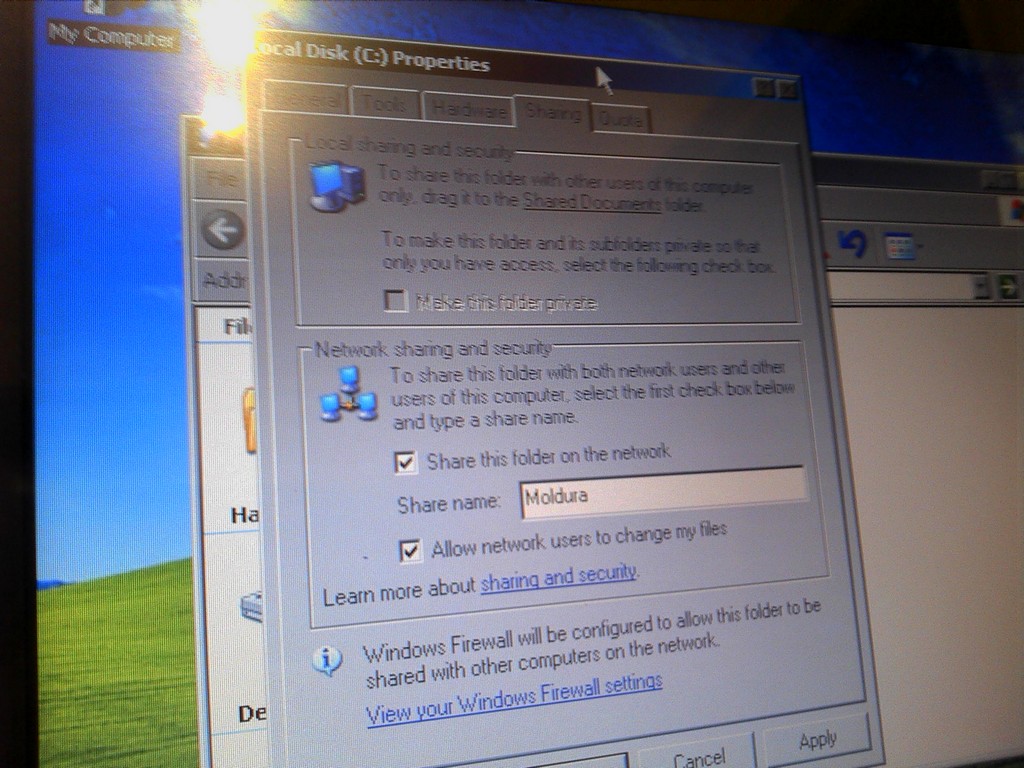Close the Local Disk (C:) Properties dialog
This screenshot has width=1024, height=768.
(789, 88)
